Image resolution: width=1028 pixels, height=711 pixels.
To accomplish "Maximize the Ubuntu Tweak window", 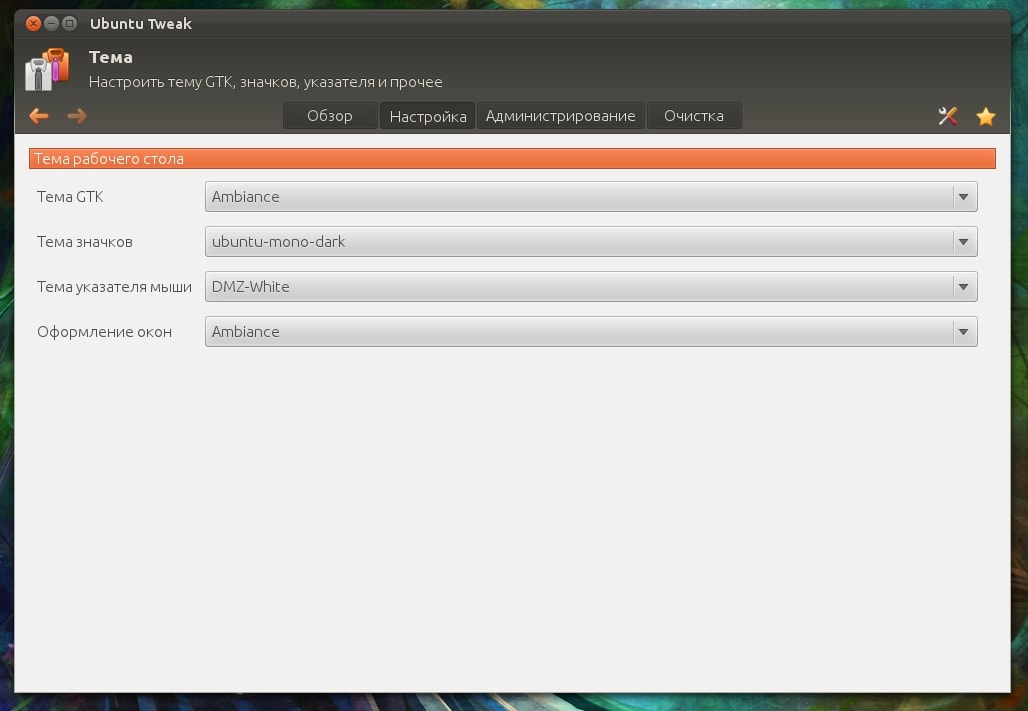I will coord(69,24).
